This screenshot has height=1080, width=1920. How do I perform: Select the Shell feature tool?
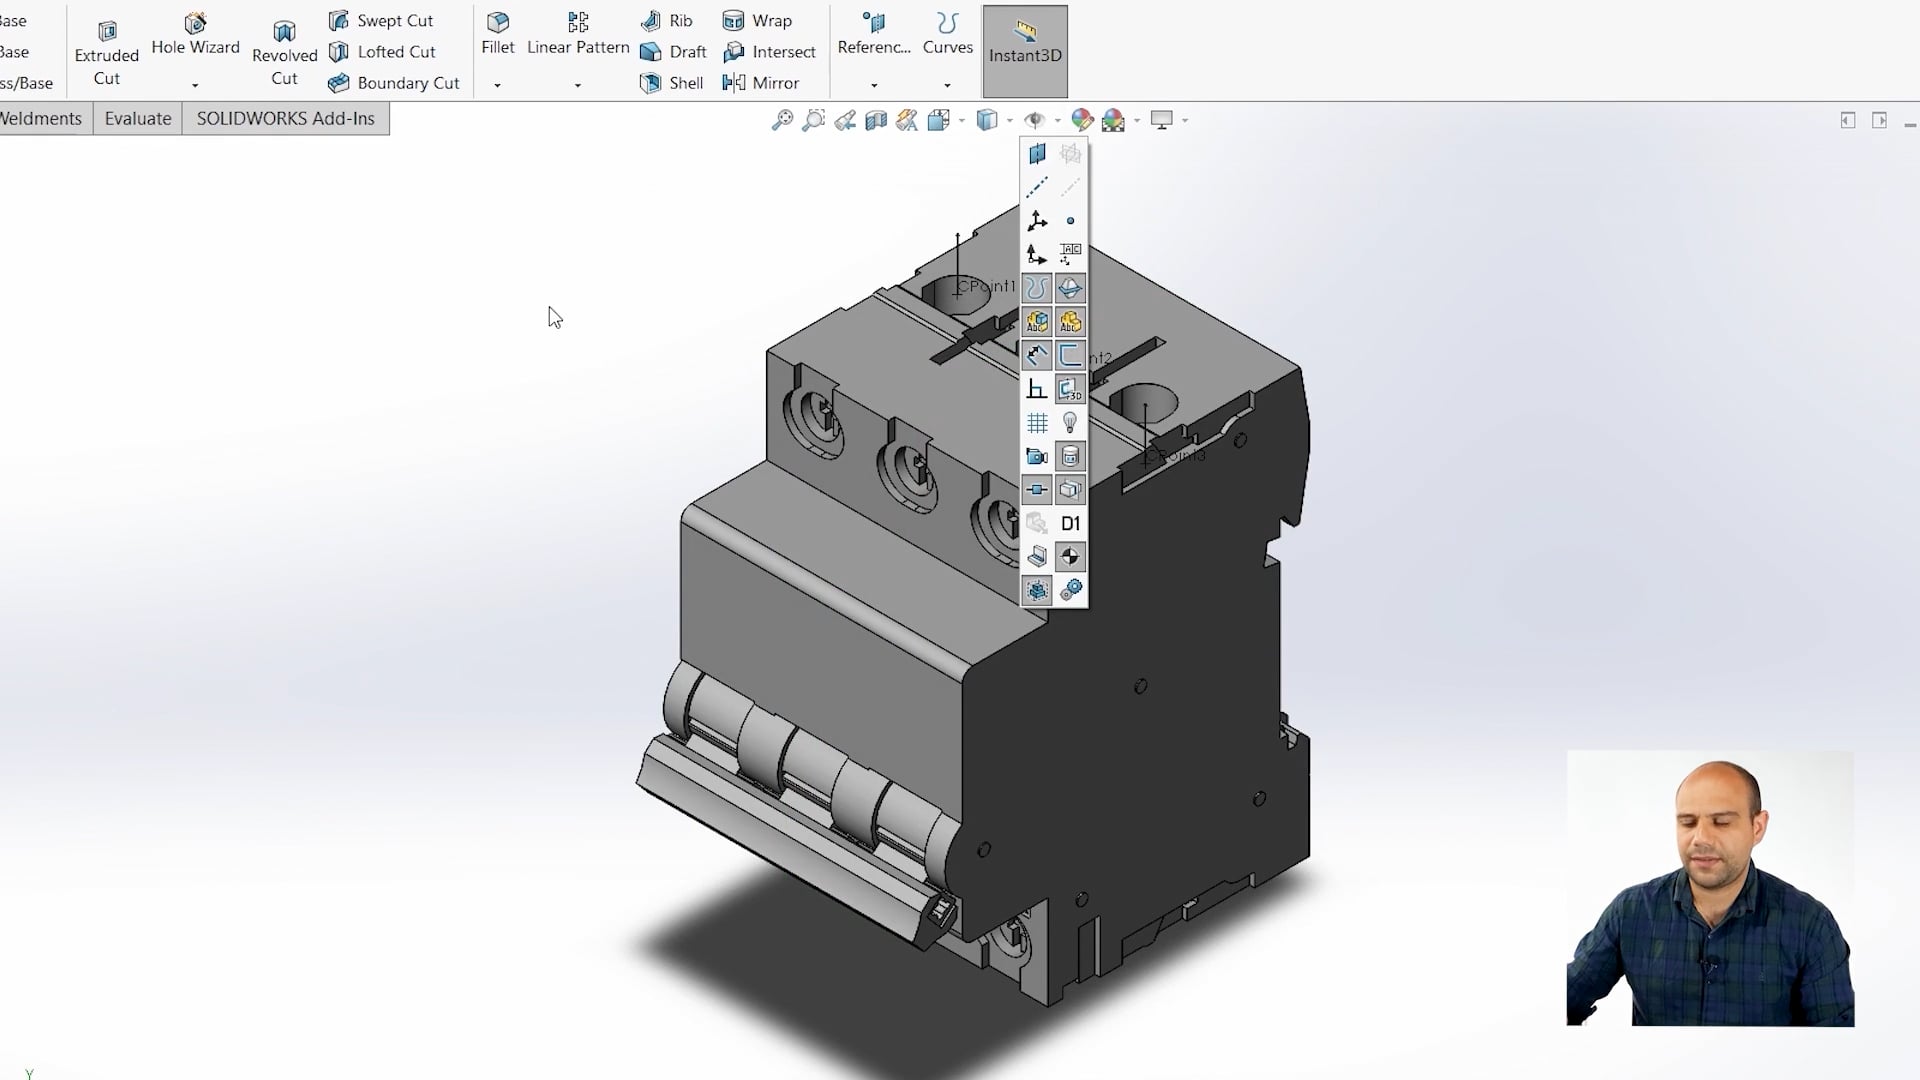[672, 83]
